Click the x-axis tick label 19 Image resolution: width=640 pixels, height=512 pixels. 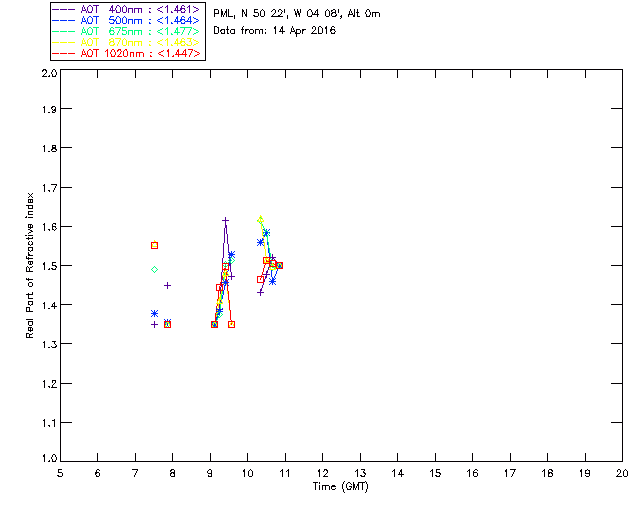tap(585, 473)
